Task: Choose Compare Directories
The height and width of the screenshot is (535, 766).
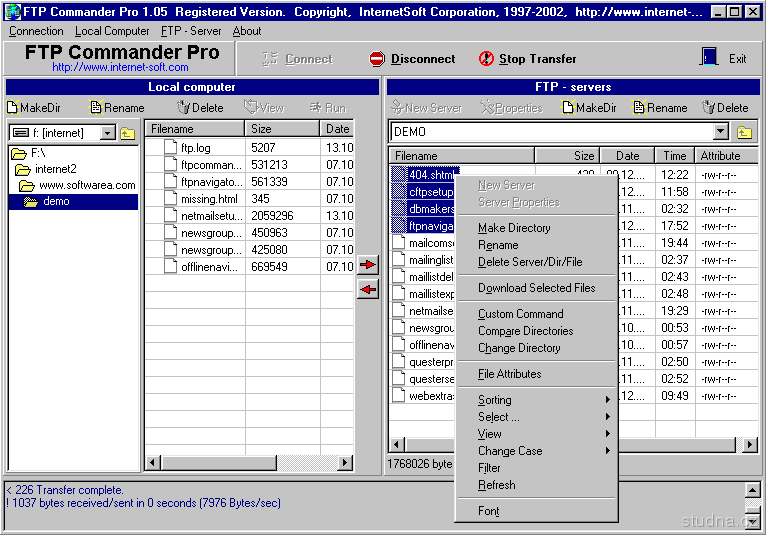Action: pos(536,331)
